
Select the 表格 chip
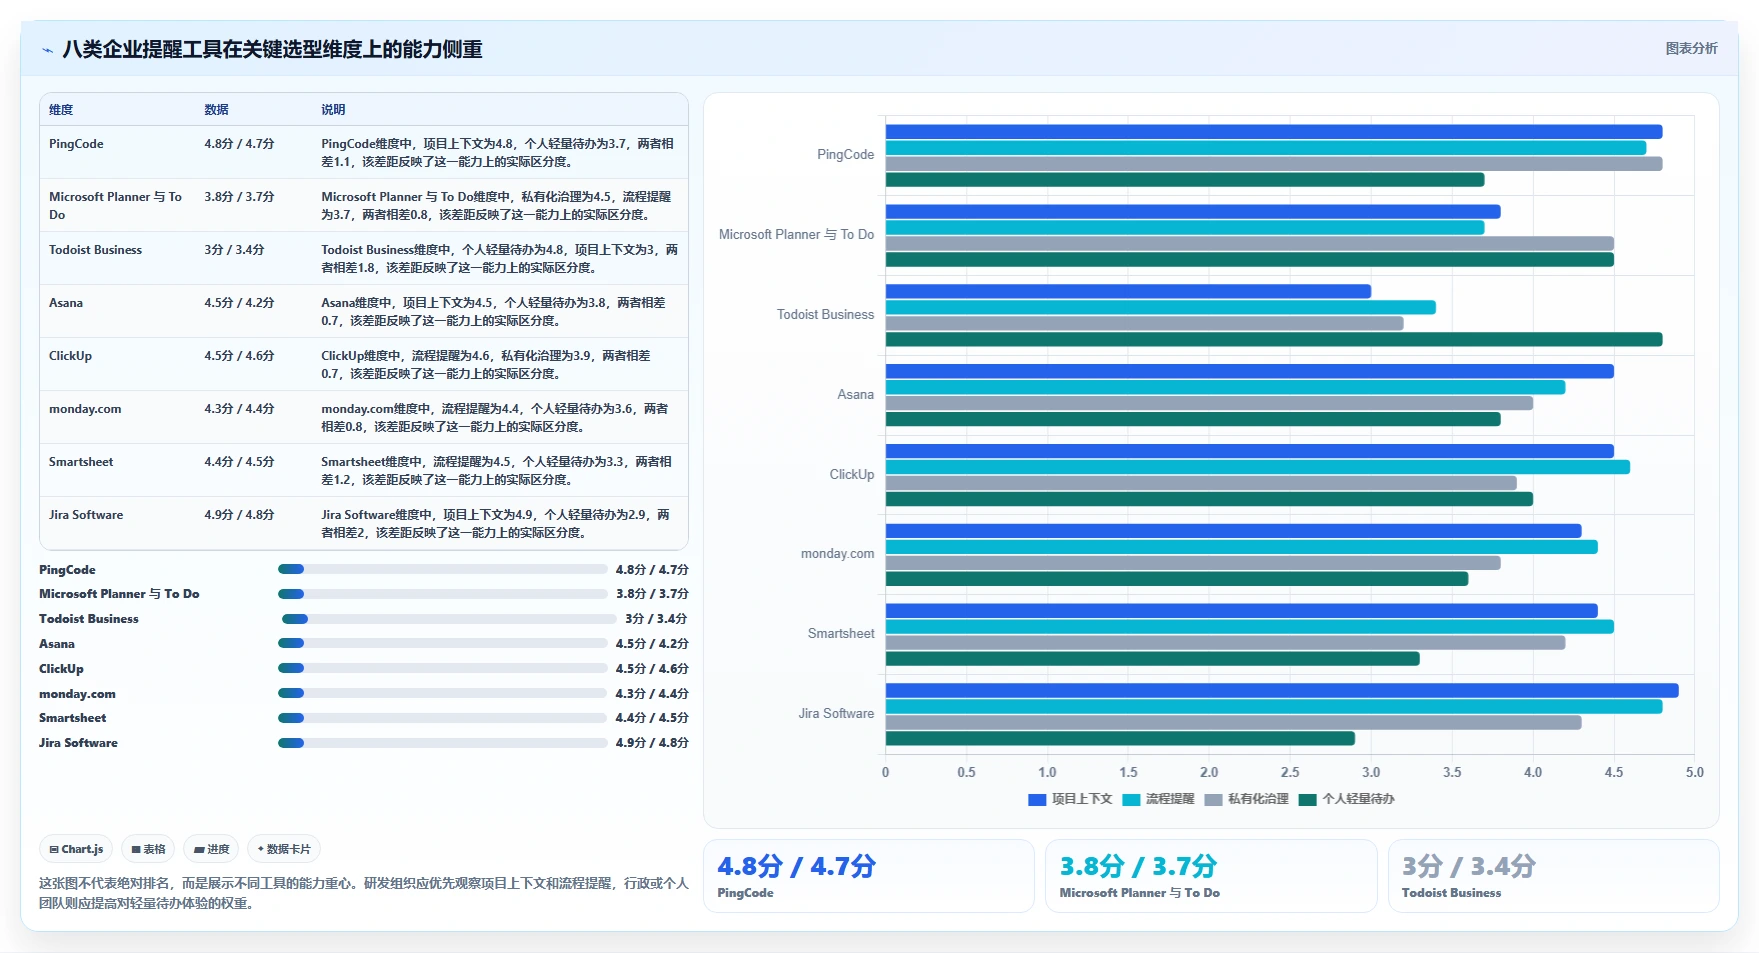pos(148,849)
